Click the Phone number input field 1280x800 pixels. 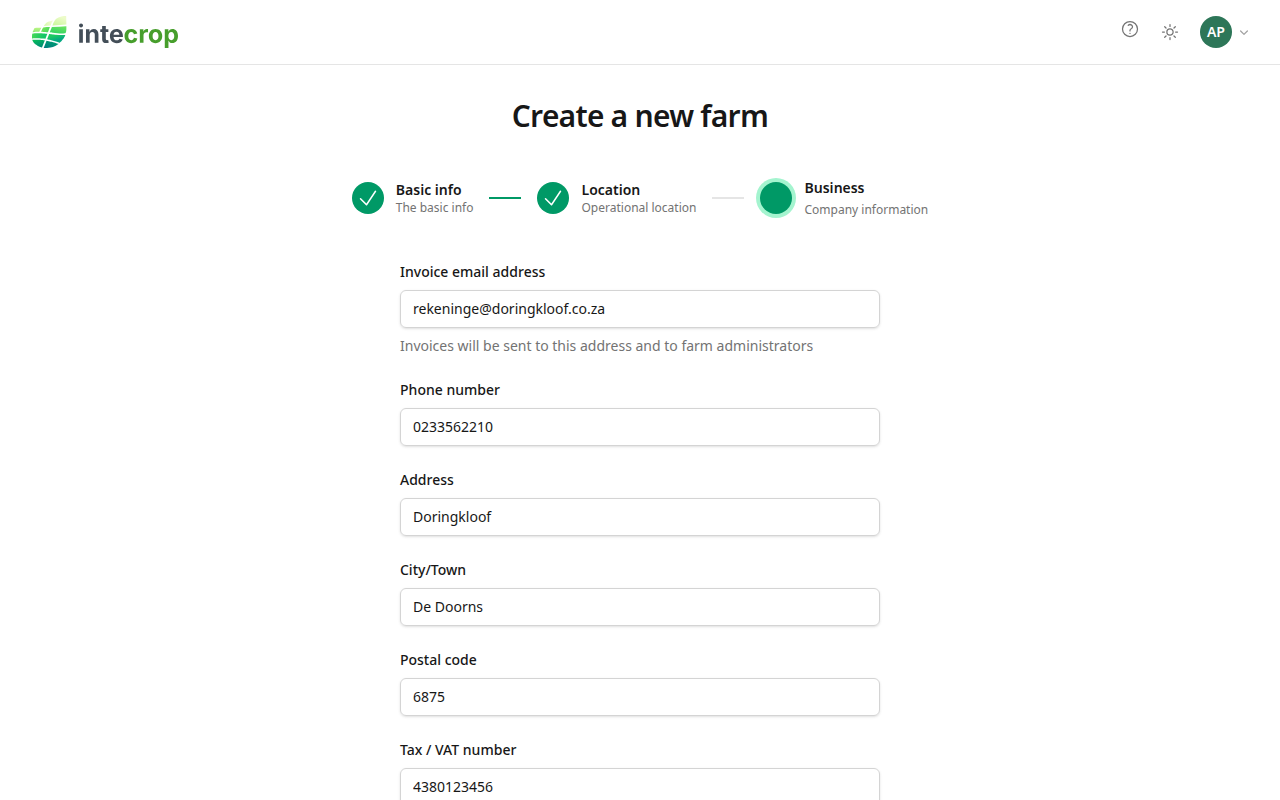click(x=640, y=427)
